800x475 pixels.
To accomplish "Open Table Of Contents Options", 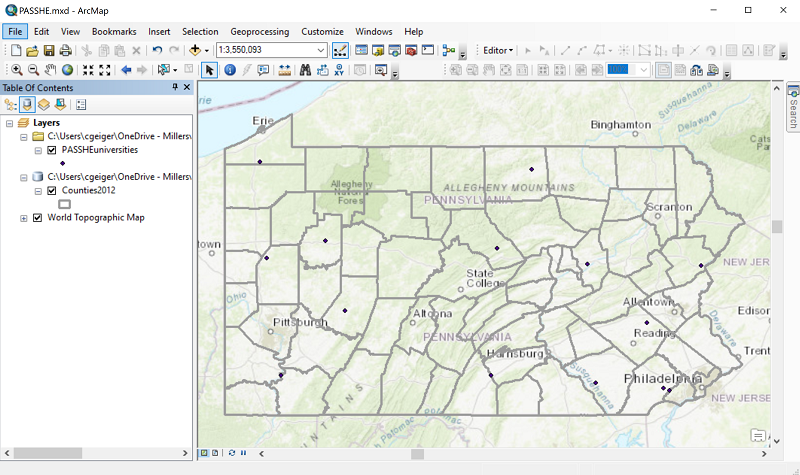I will point(81,105).
